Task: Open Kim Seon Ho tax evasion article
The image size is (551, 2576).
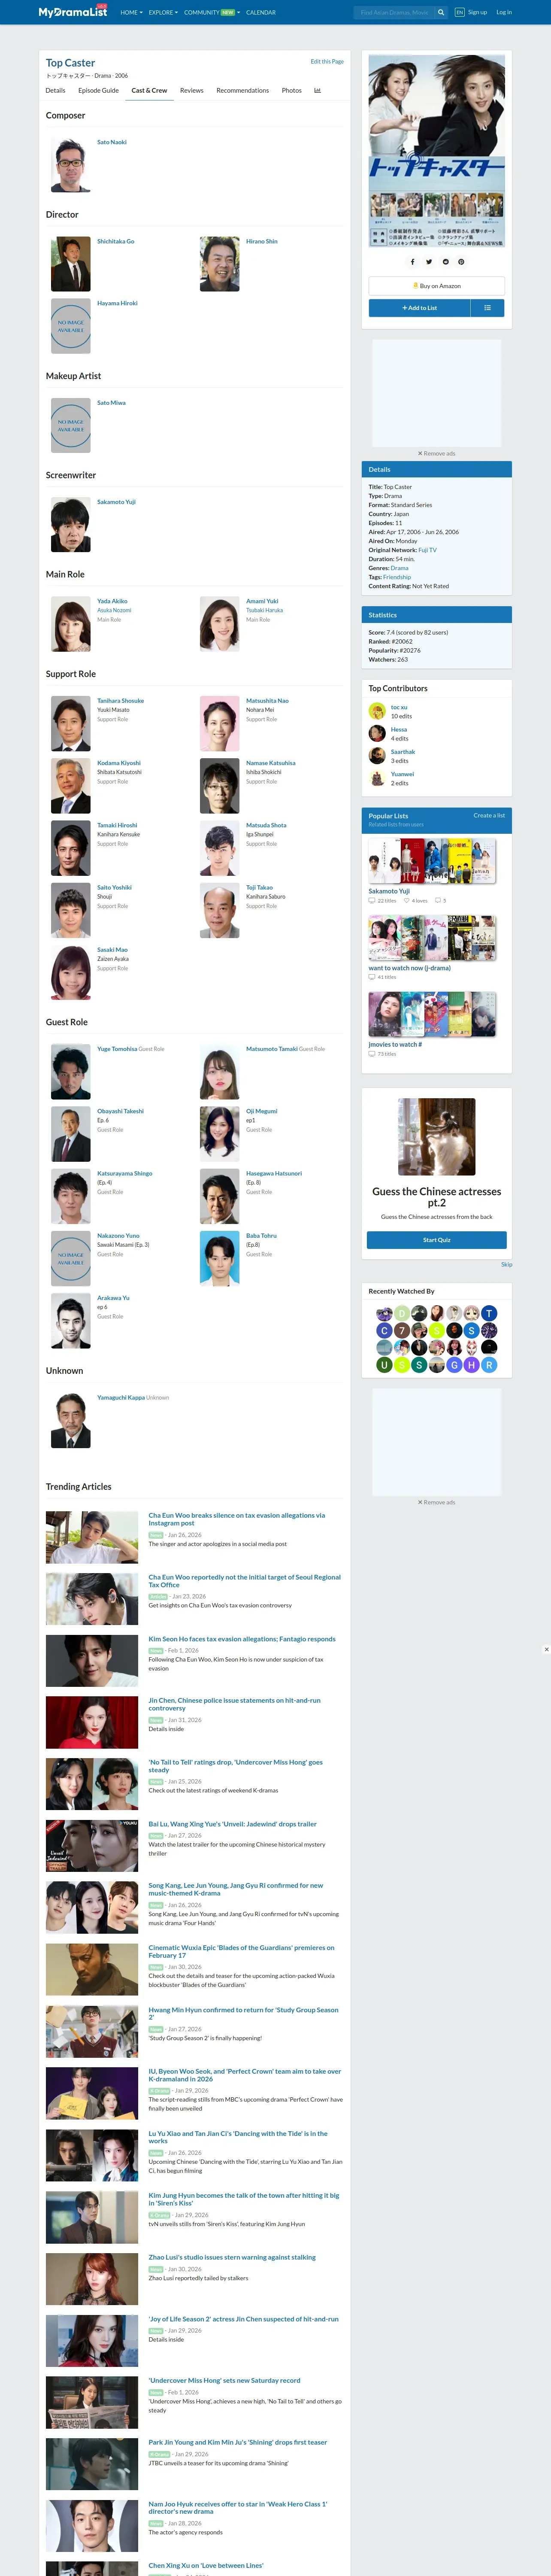Action: pos(242,1639)
